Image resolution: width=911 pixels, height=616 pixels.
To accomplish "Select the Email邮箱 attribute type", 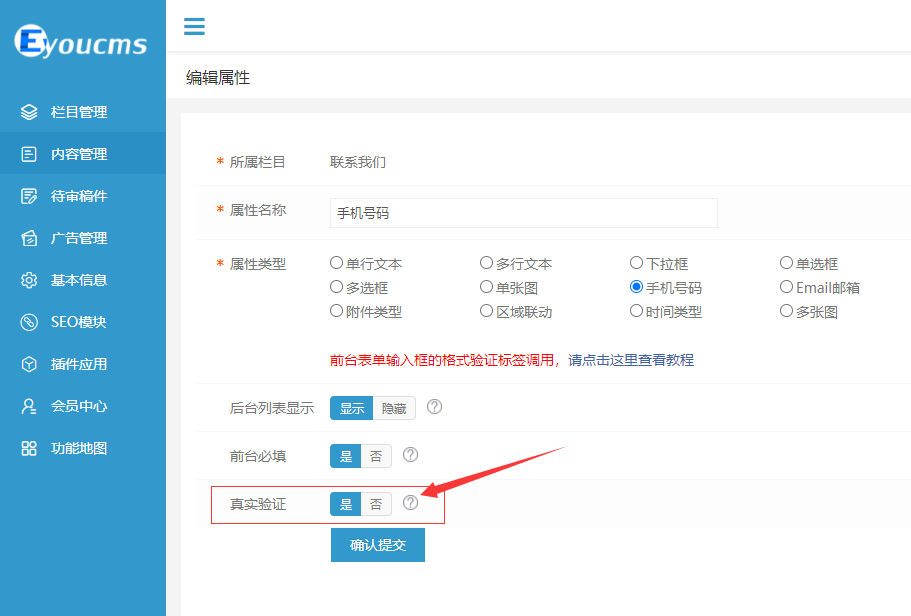I will coord(787,286).
